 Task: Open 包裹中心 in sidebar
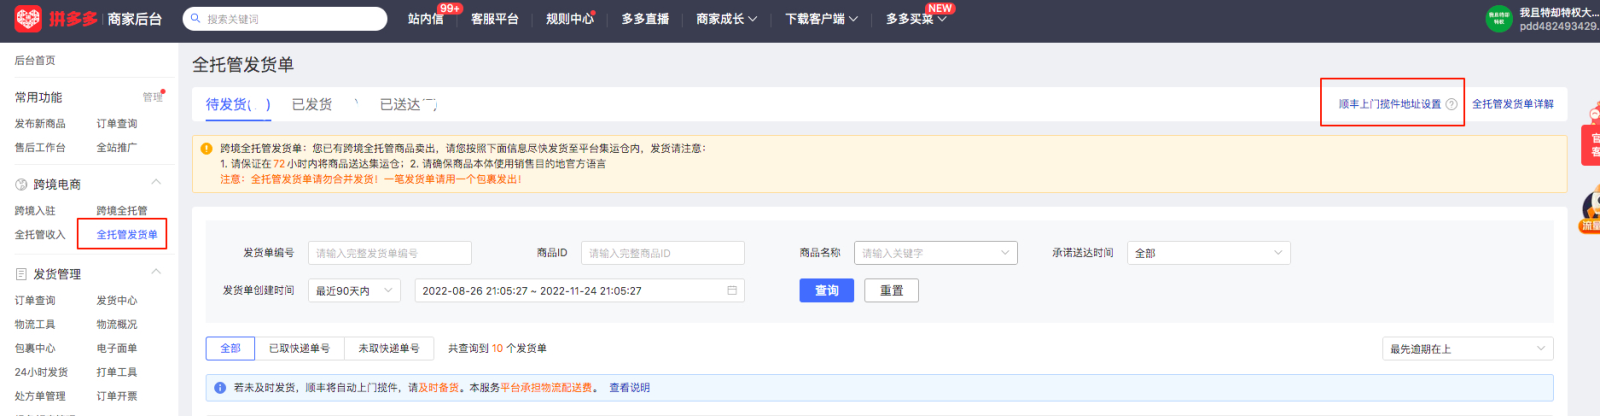35,348
